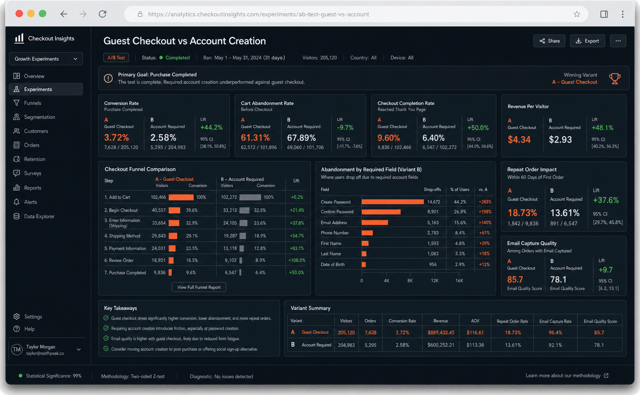The image size is (640, 395).
Task: Click the Alerts bell icon
Action: 16,202
